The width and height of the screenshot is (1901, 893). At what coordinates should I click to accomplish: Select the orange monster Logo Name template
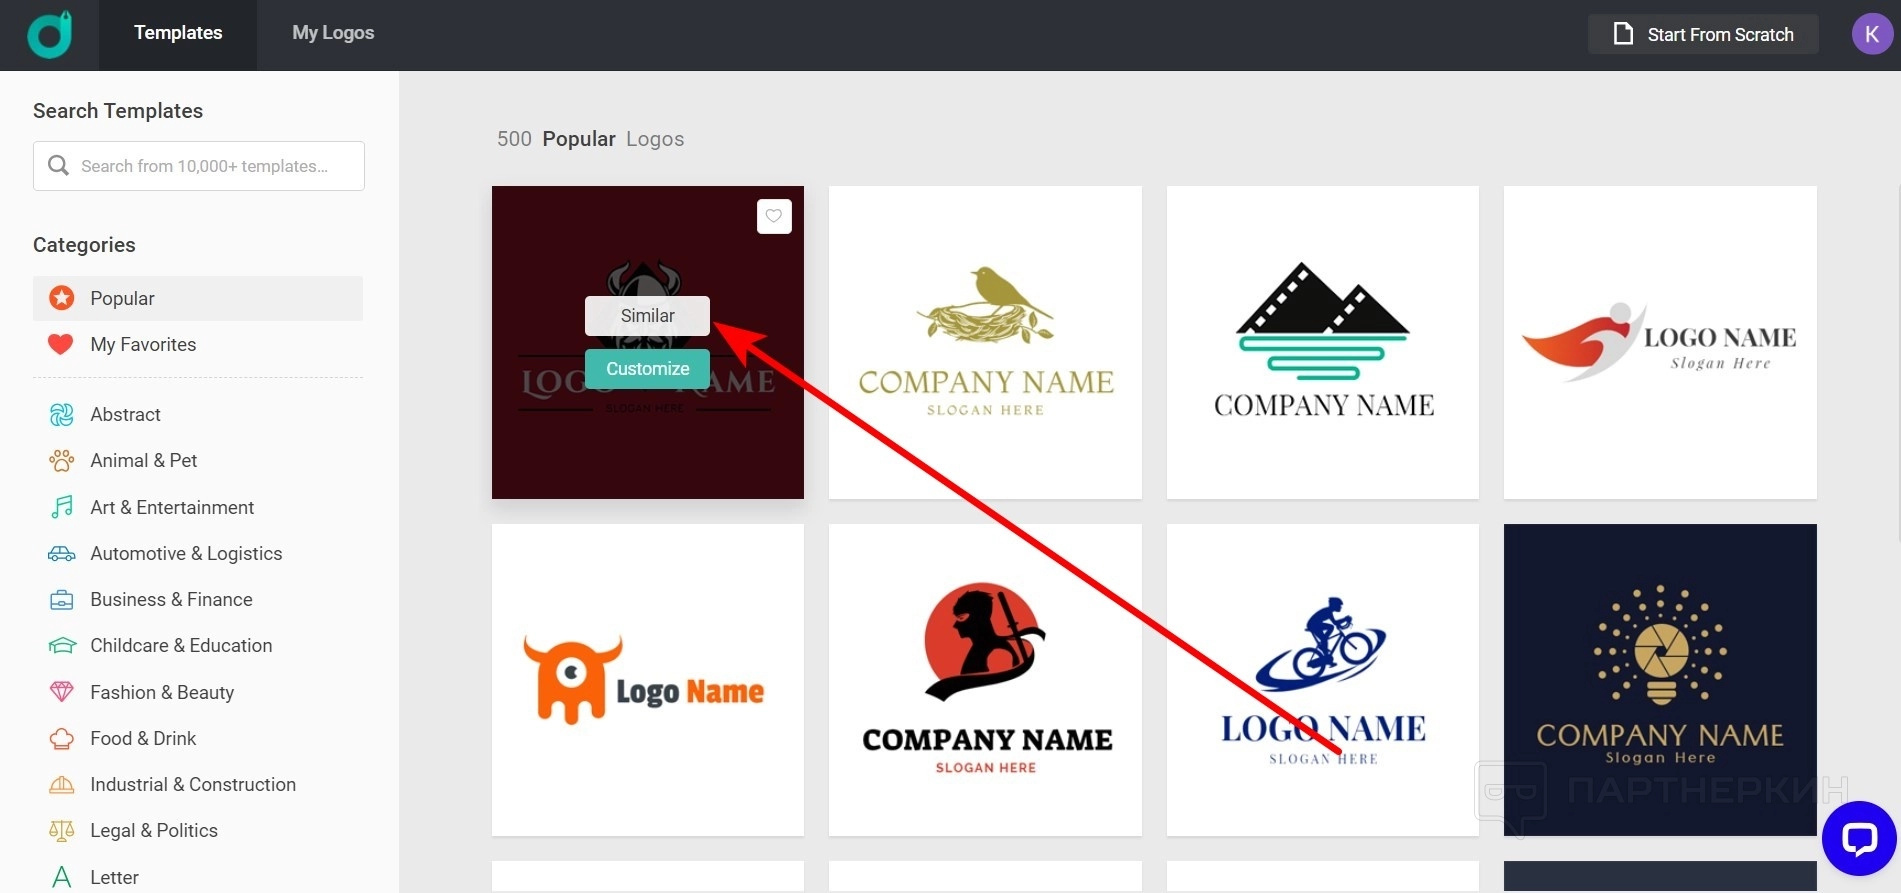(x=647, y=680)
